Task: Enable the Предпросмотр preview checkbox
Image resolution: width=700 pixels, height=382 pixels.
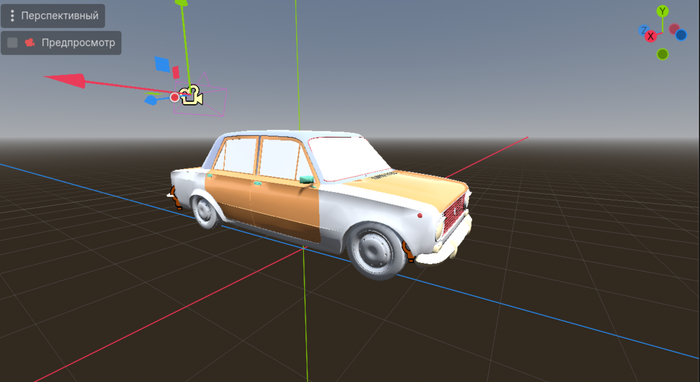Action: [12, 43]
